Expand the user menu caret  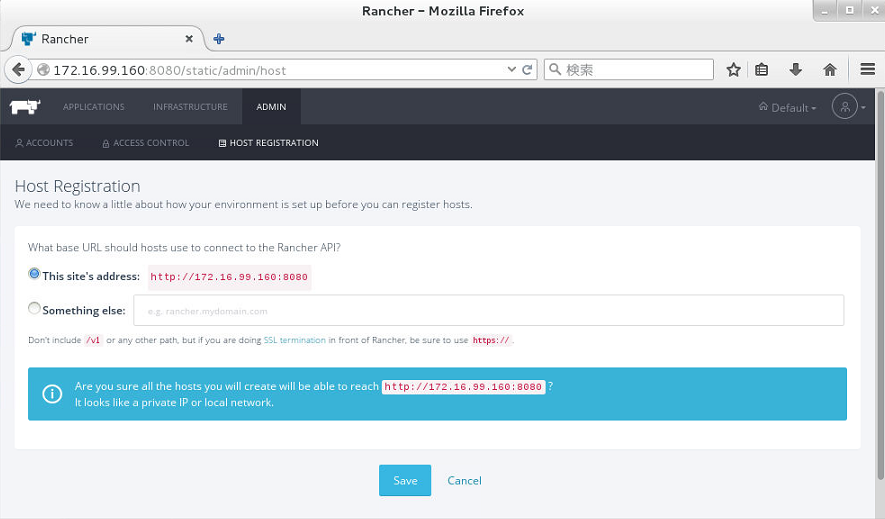tap(863, 107)
